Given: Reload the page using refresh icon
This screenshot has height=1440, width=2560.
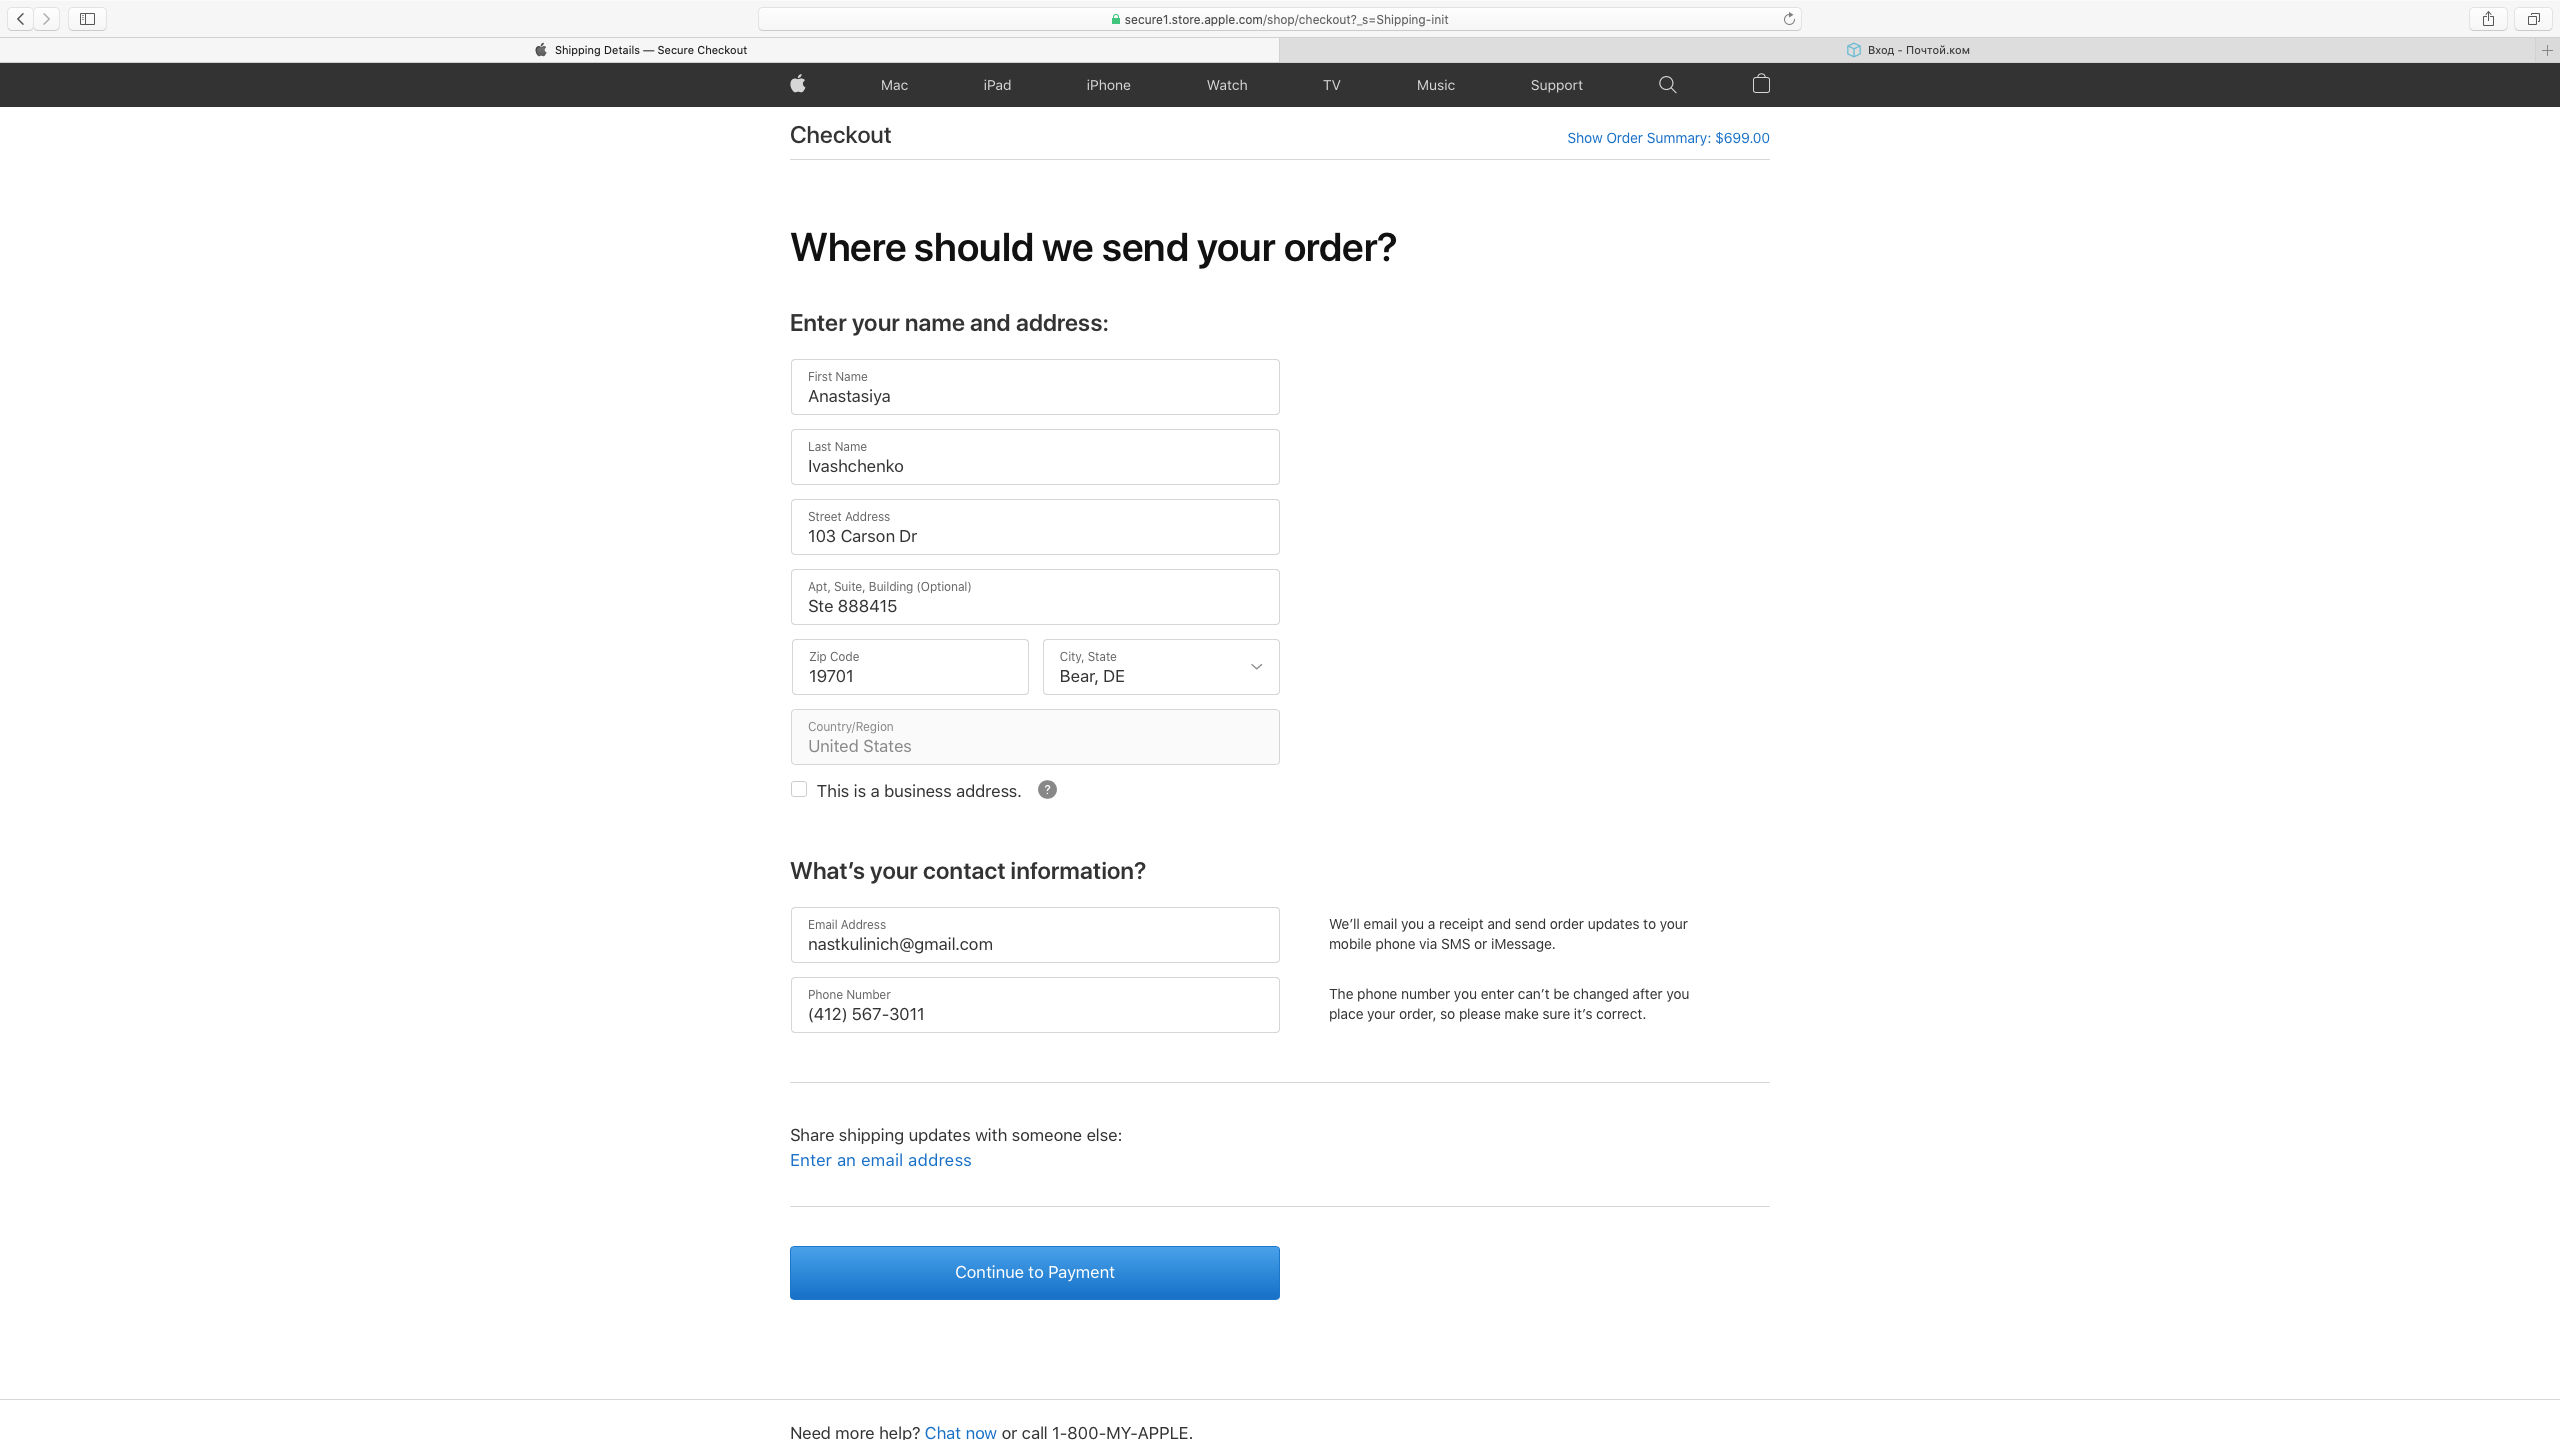Looking at the screenshot, I should (1789, 19).
